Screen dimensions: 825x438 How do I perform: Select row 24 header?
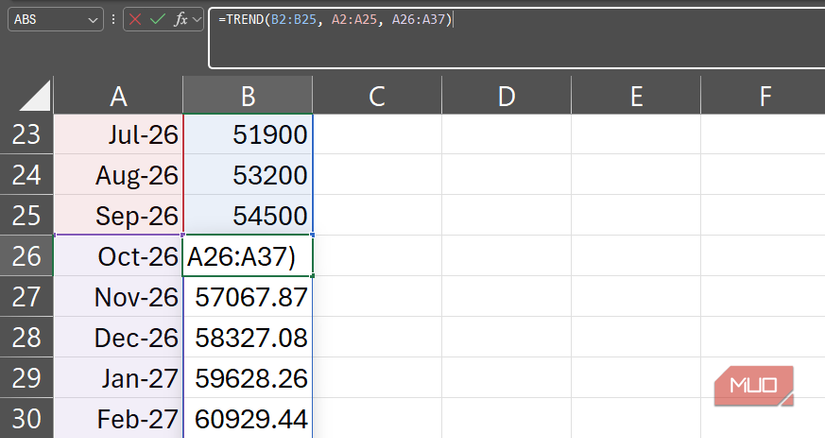coord(26,175)
